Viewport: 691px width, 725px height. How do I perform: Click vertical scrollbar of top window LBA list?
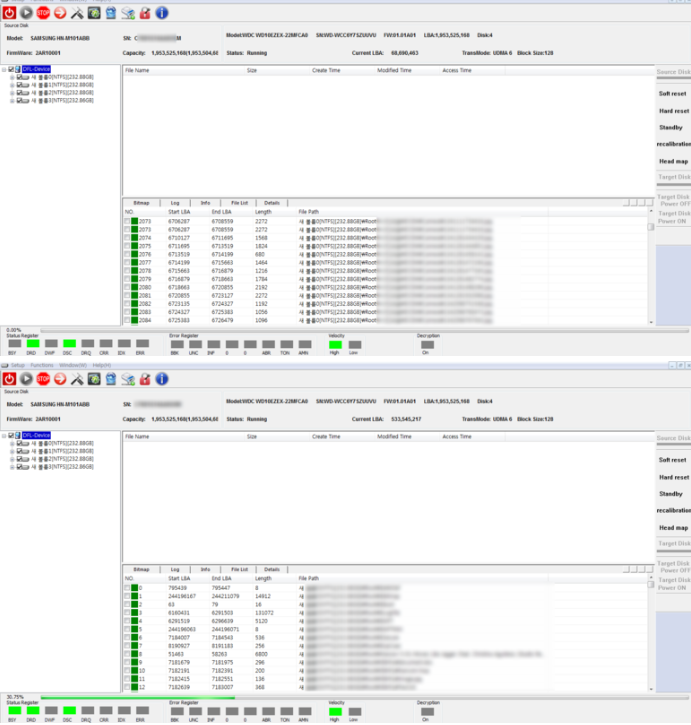click(x=651, y=266)
